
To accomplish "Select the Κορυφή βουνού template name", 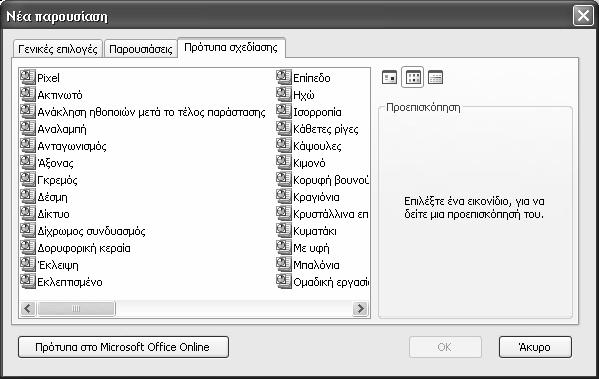I will pos(331,180).
